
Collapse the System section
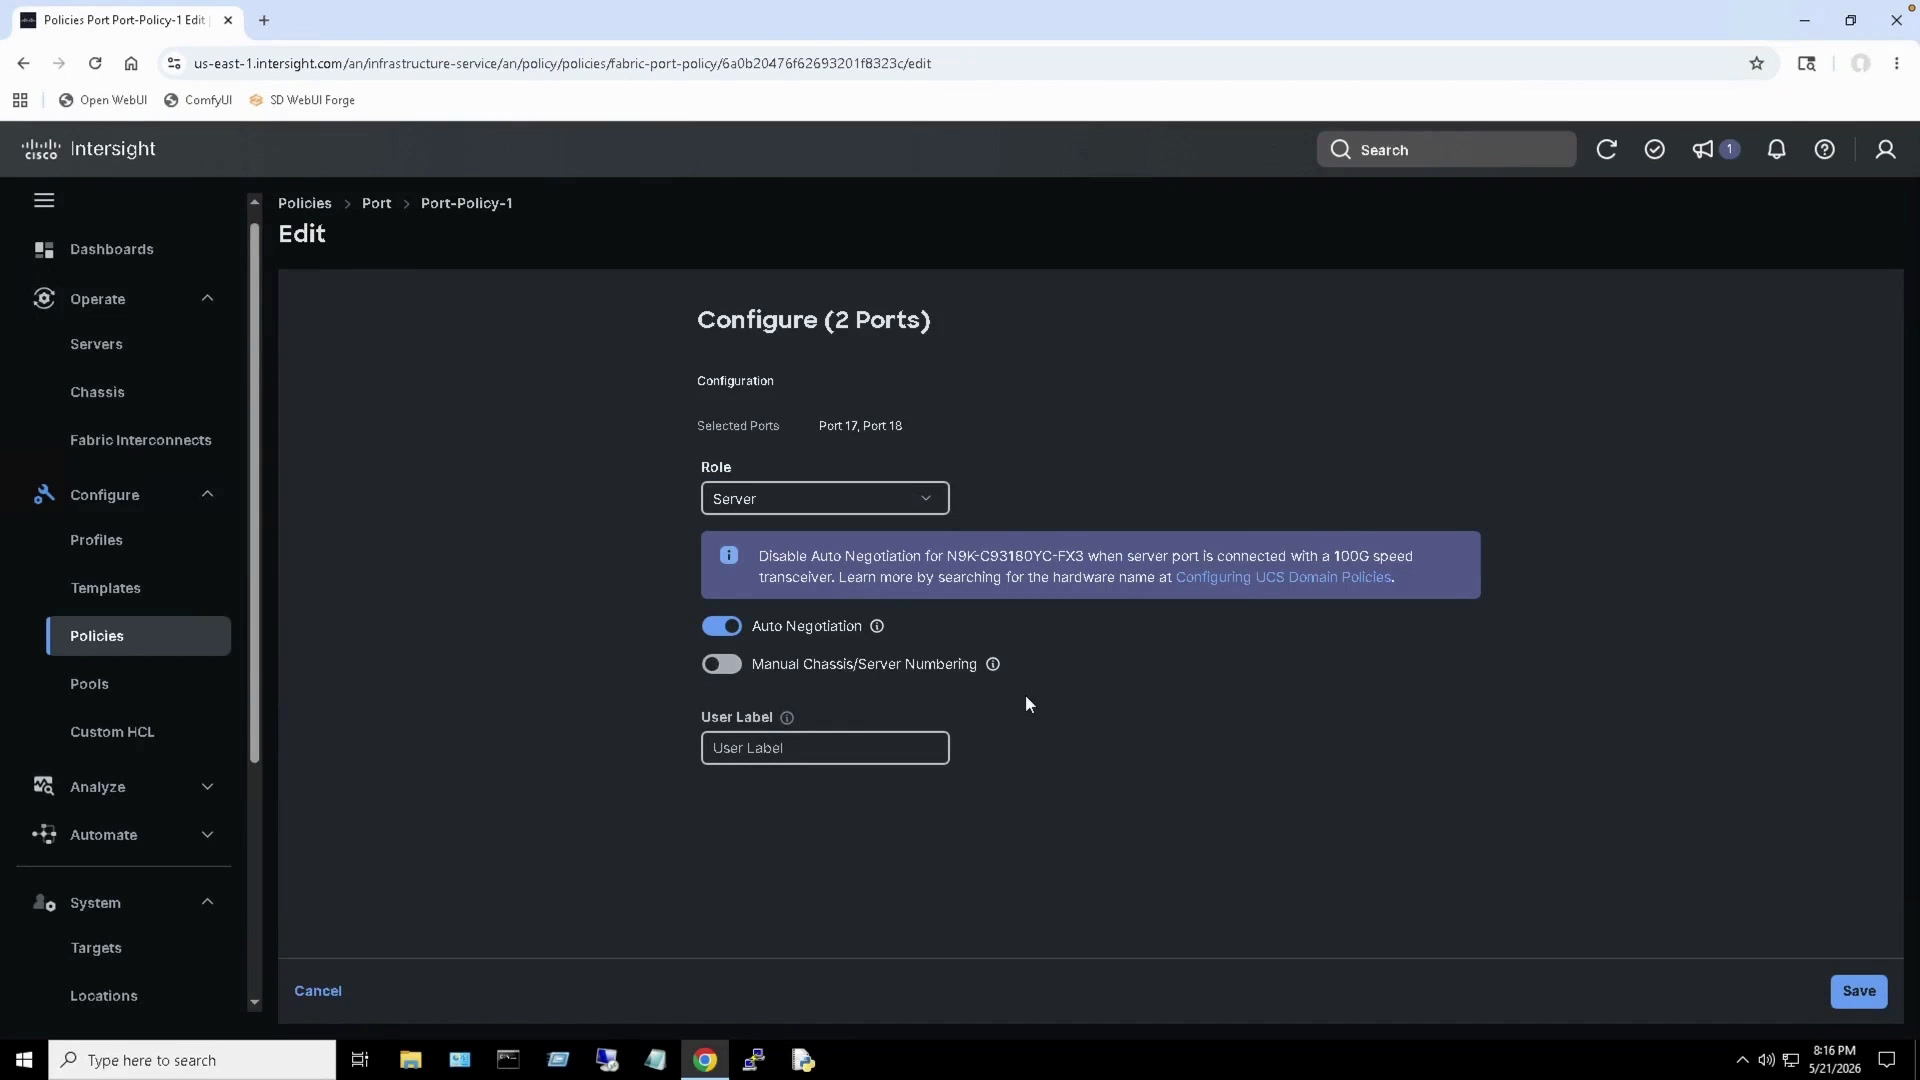coord(207,902)
